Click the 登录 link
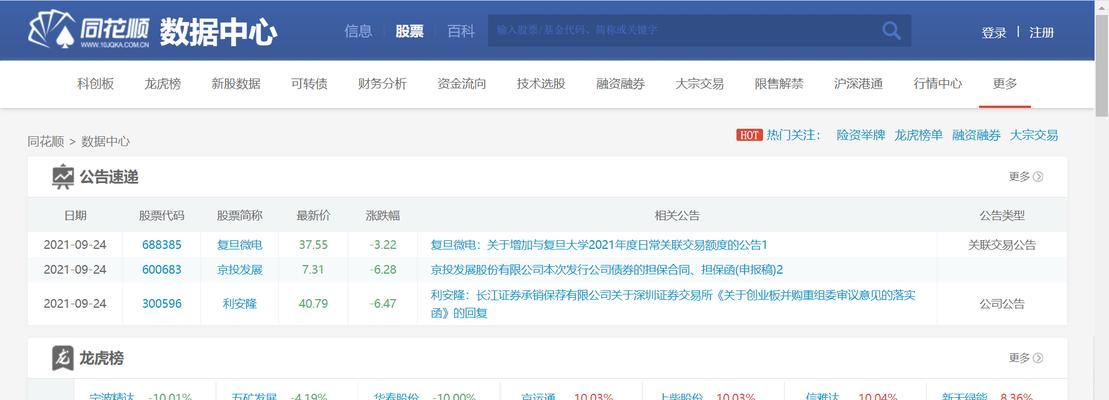The width and height of the screenshot is (1109, 400). pos(994,33)
